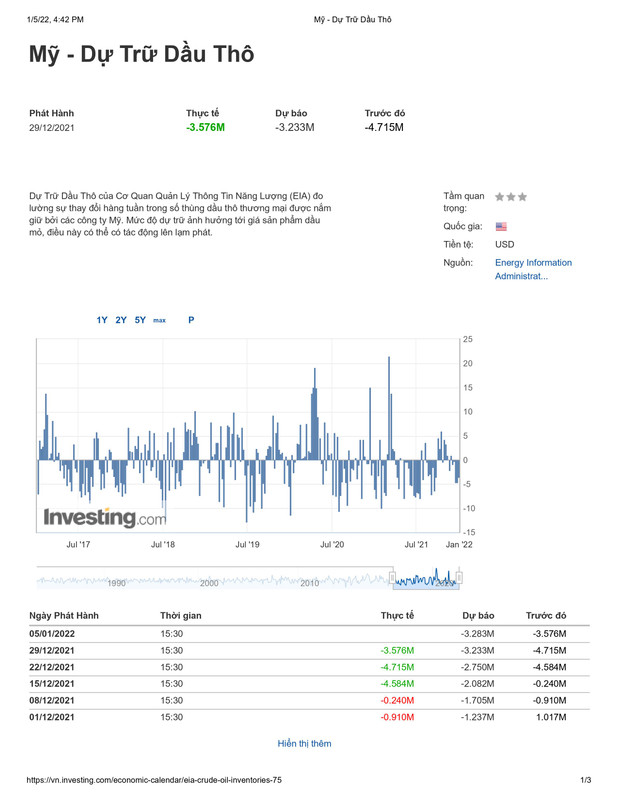Grab the left range slider handle
This screenshot has width=618, height=800.
click(x=392, y=578)
